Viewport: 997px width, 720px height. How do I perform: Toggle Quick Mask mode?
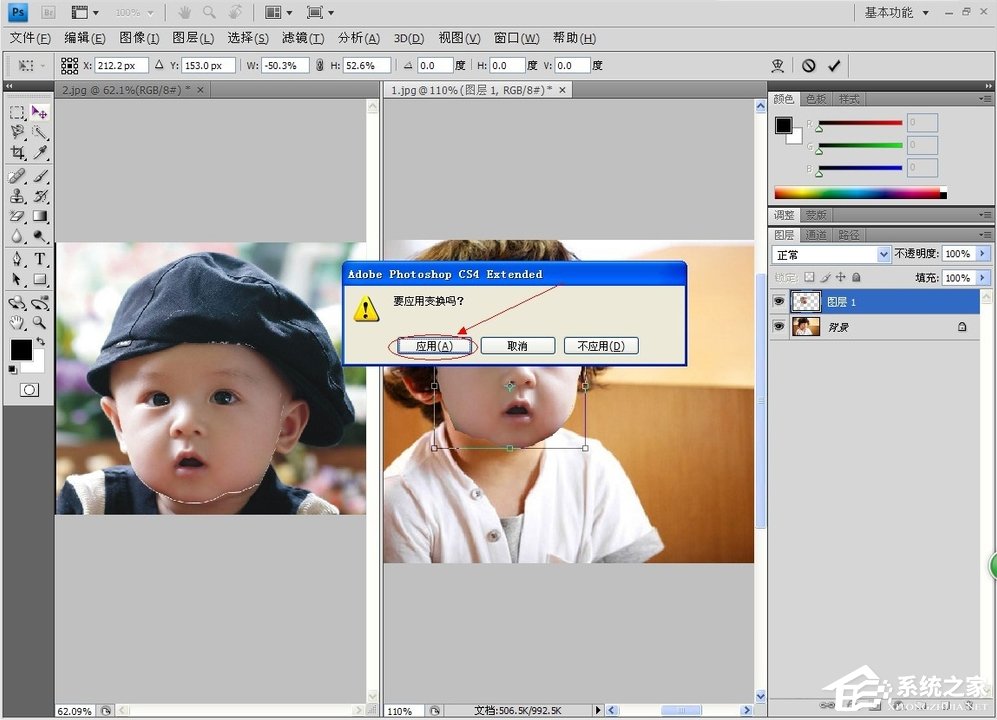[29, 390]
